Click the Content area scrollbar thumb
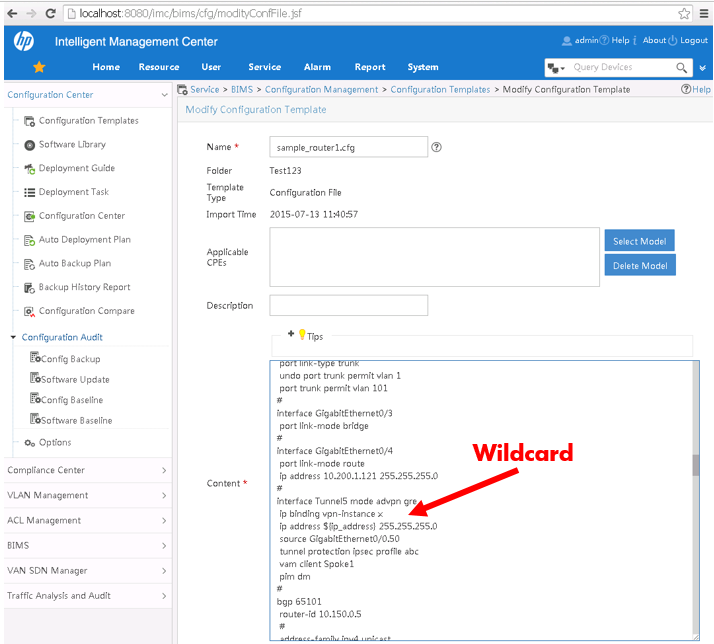Image resolution: width=714 pixels, height=644 pixels. coord(695,465)
